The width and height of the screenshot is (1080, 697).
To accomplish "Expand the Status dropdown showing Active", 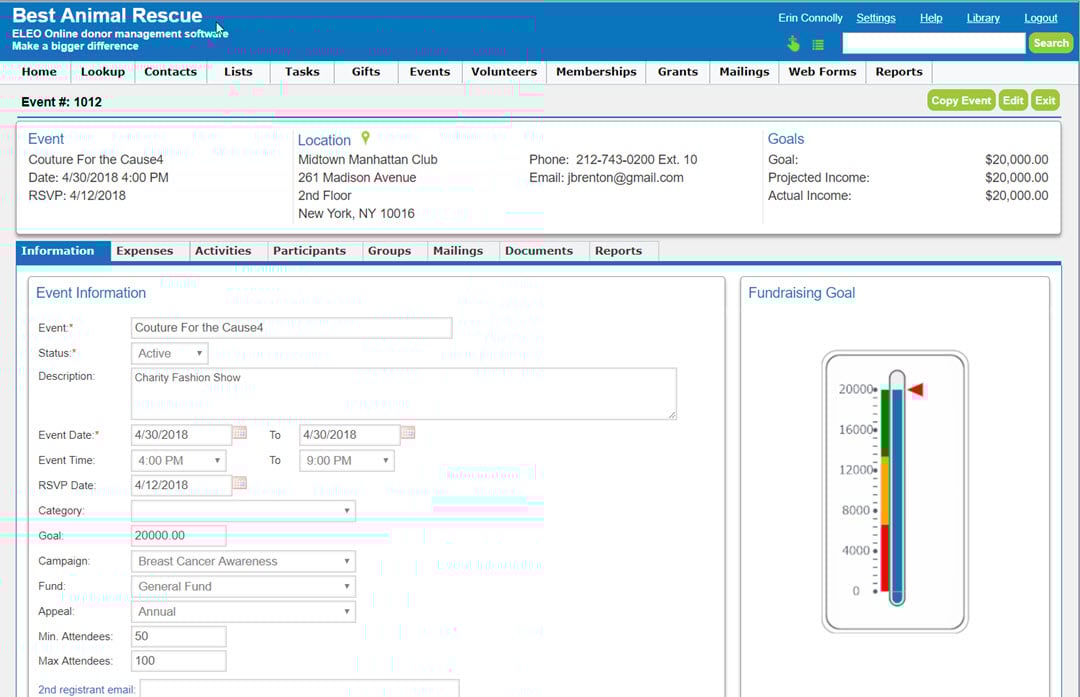I will [170, 353].
